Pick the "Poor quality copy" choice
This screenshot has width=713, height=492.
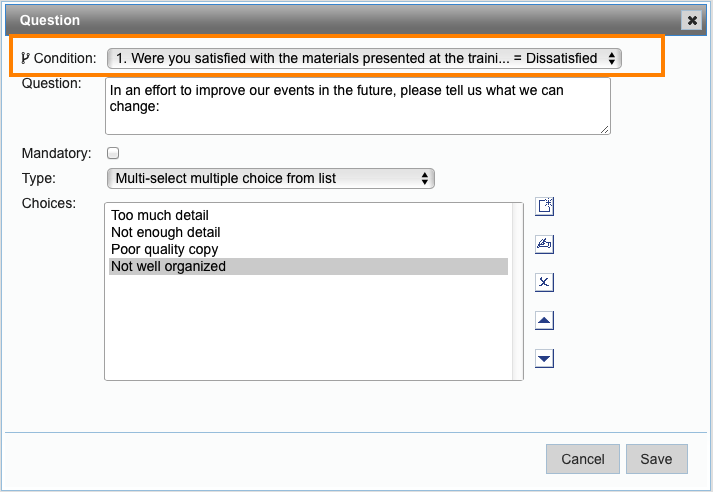164,249
